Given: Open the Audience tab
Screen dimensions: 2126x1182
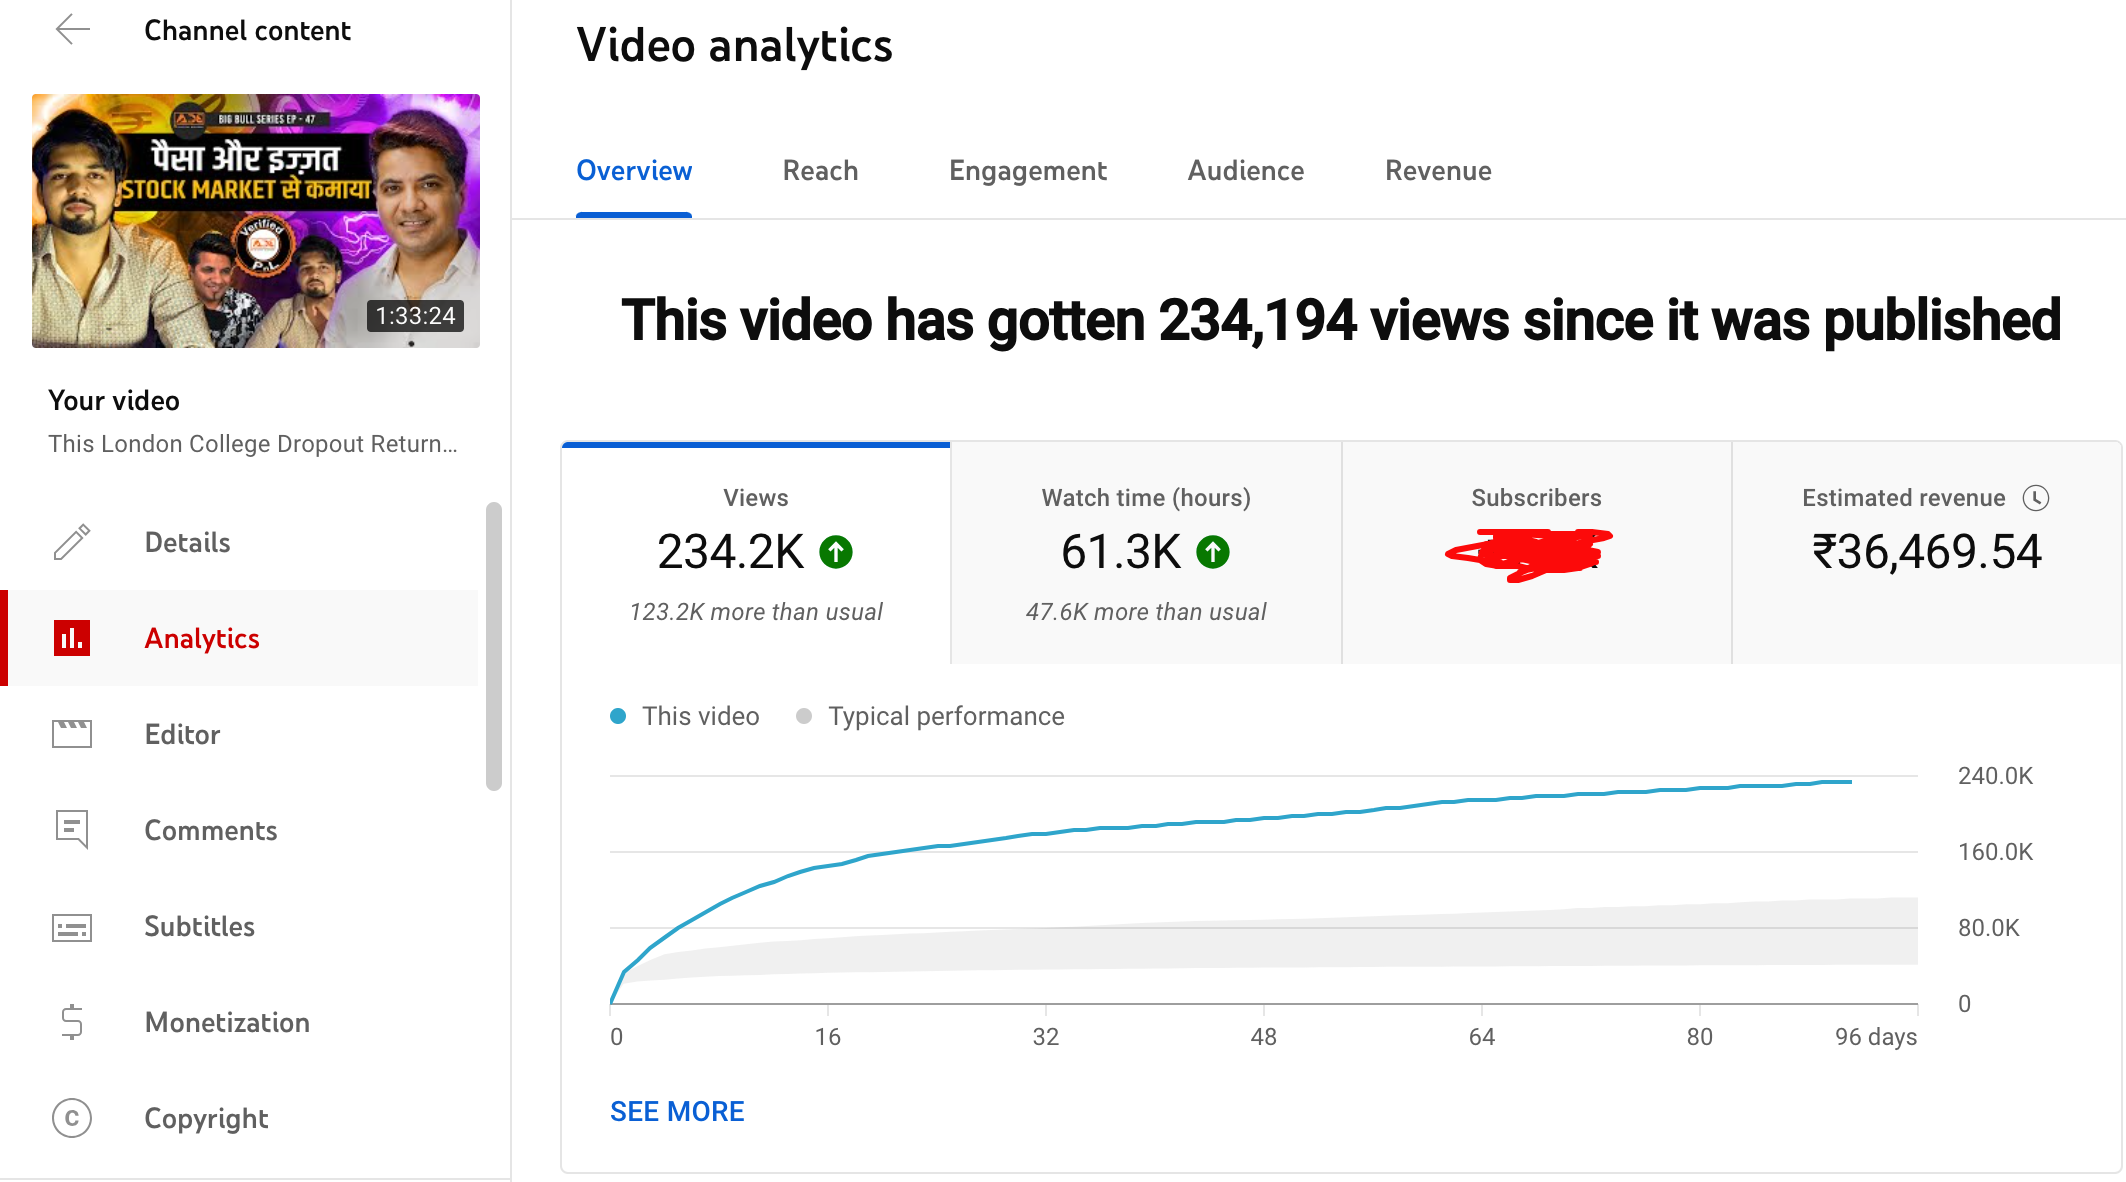Looking at the screenshot, I should pyautogui.click(x=1245, y=171).
